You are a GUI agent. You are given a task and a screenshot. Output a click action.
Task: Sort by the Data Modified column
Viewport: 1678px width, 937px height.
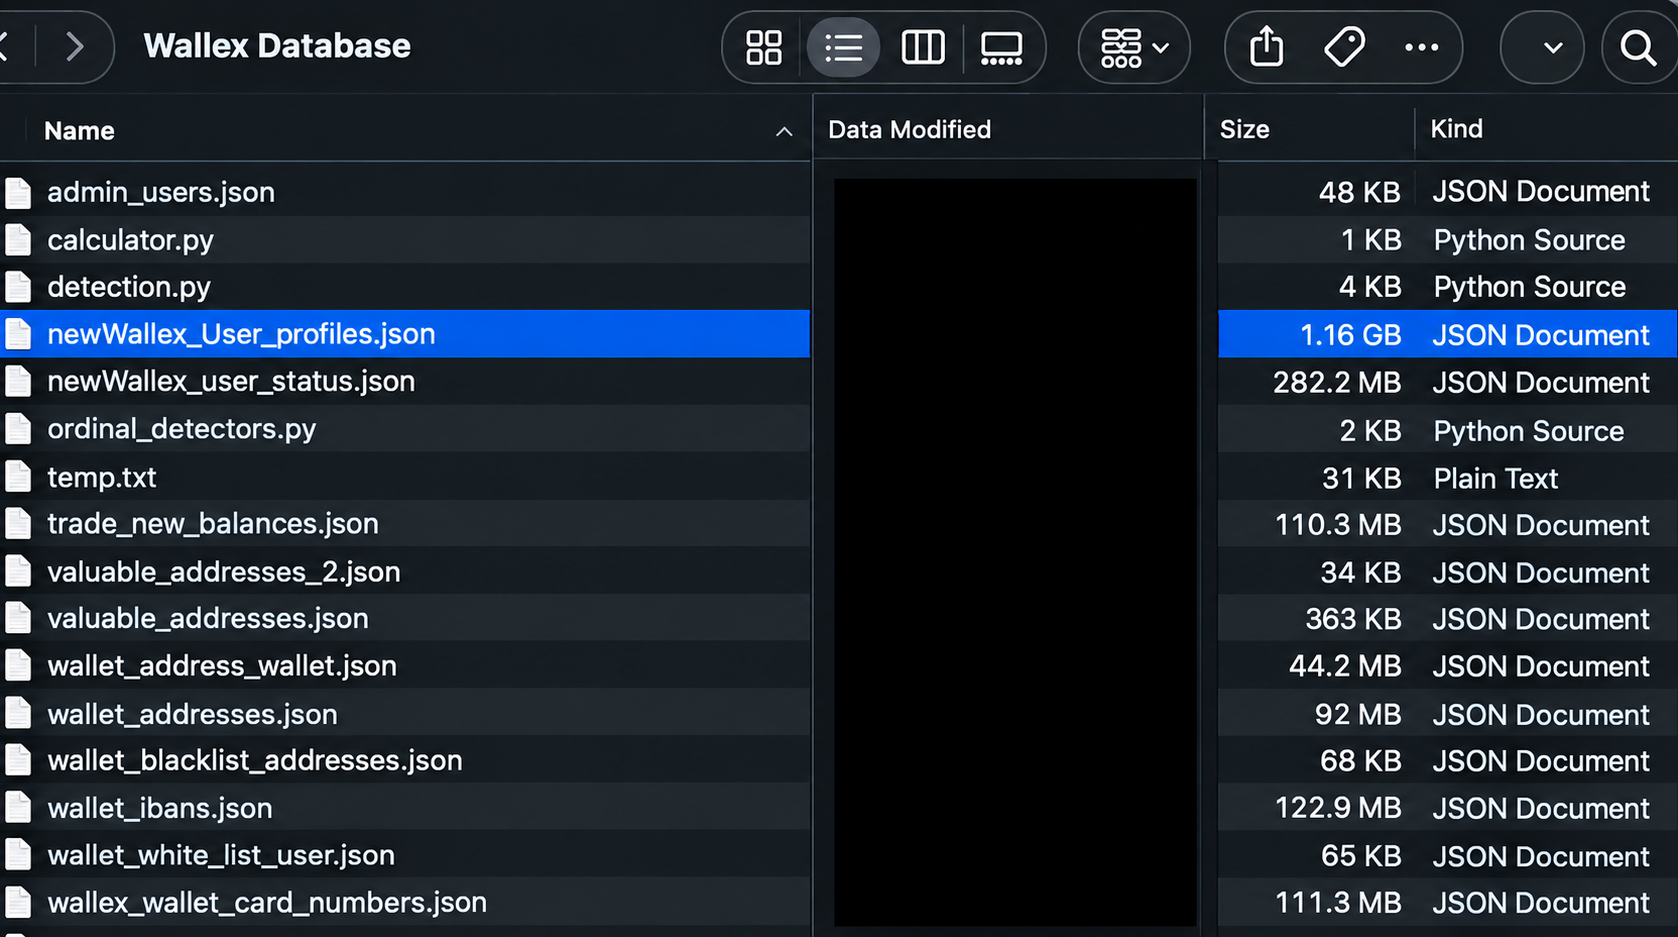click(x=909, y=130)
